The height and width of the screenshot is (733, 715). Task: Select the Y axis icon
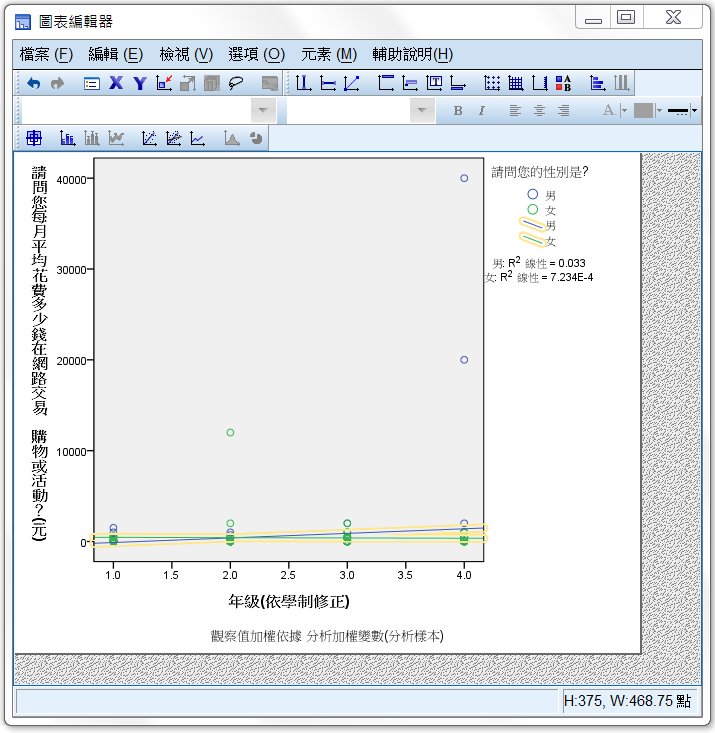[x=140, y=84]
